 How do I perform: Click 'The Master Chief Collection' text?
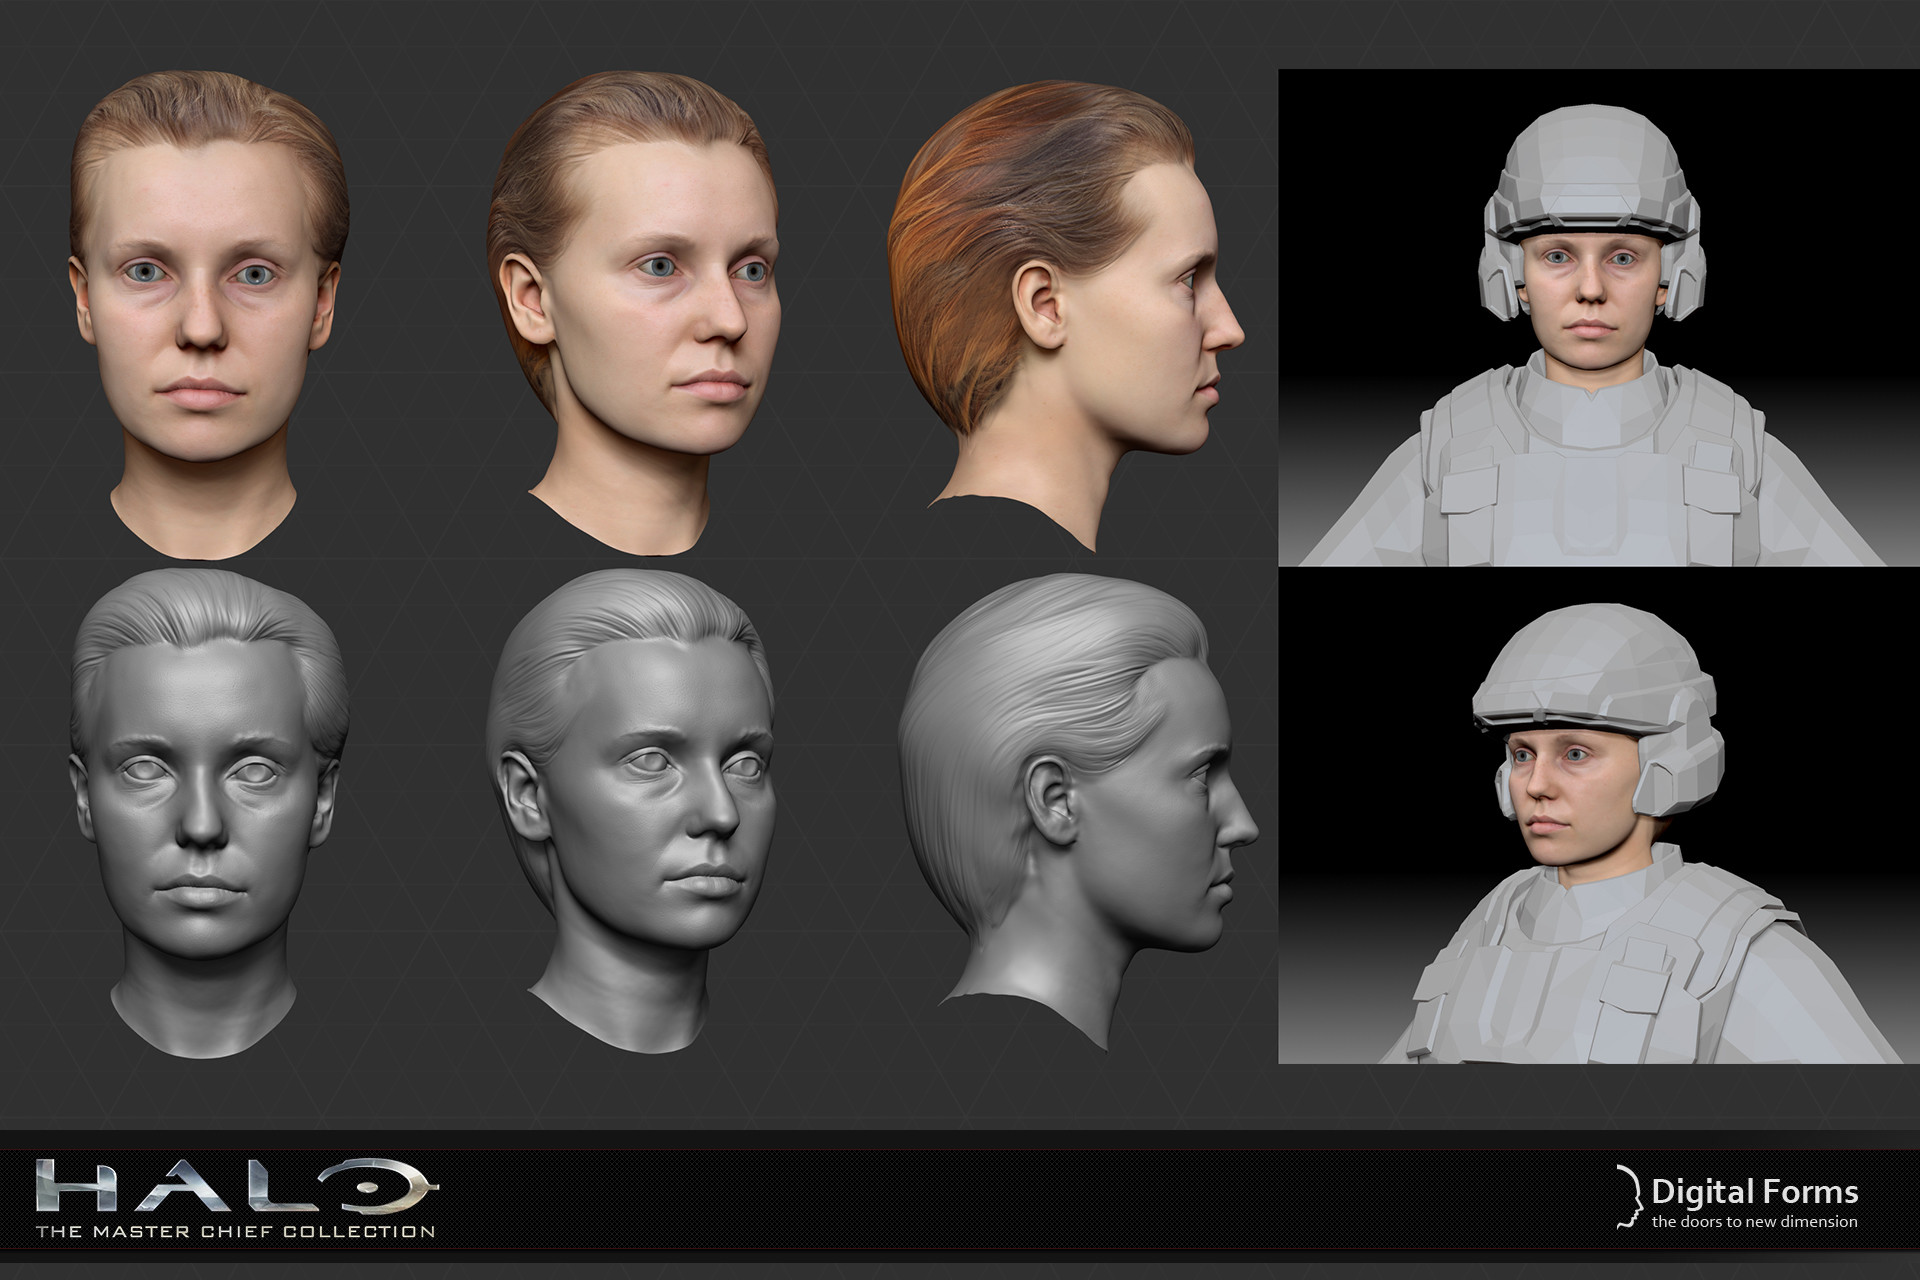tap(236, 1231)
